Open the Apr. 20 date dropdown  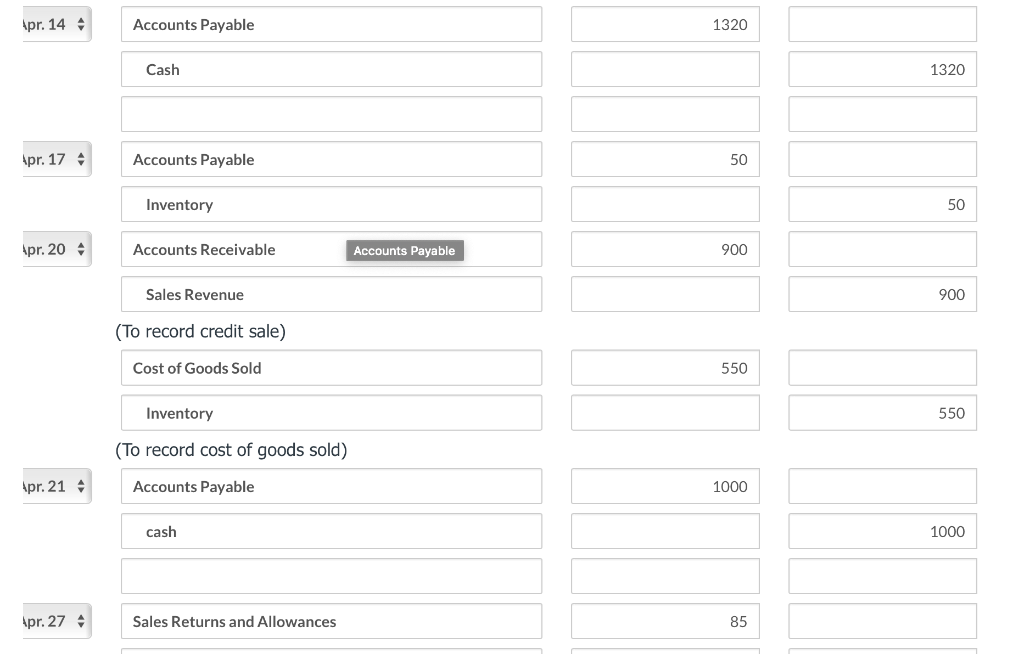click(54, 249)
